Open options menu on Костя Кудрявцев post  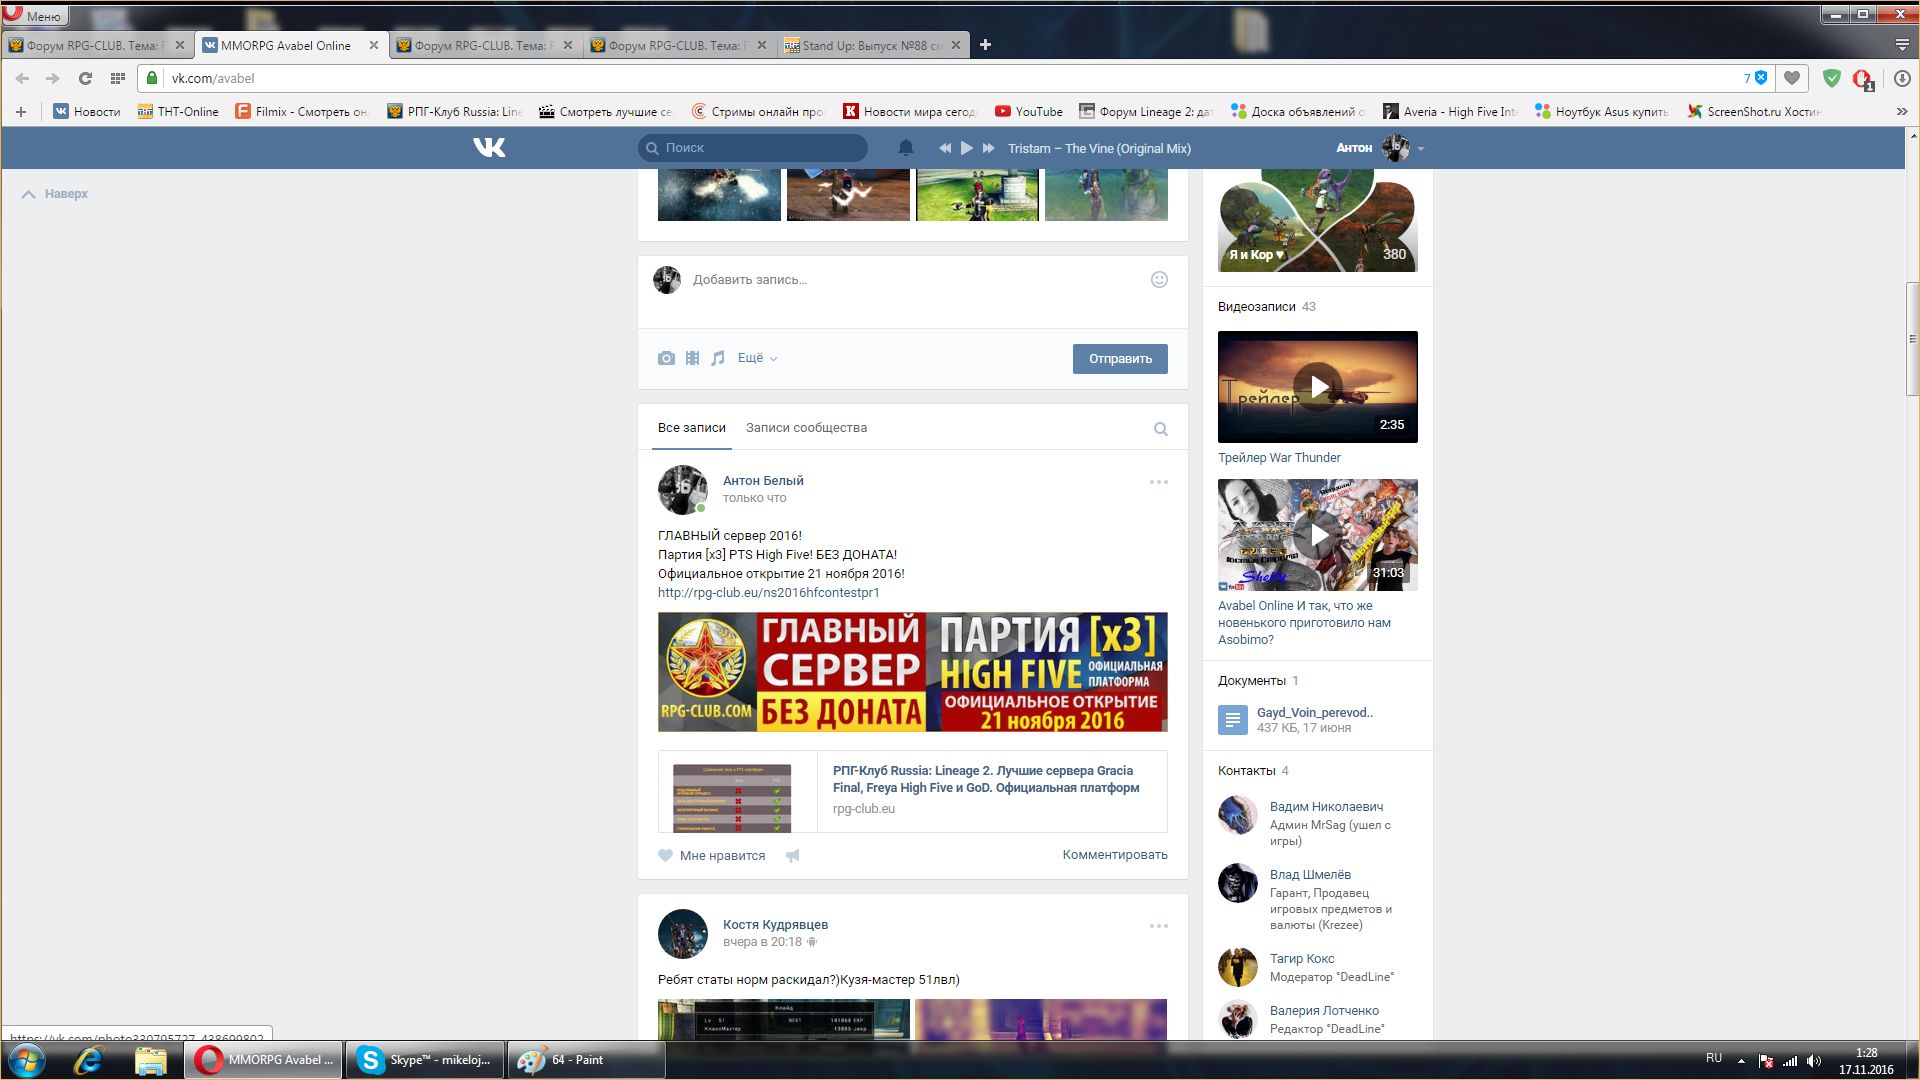[x=1159, y=926]
